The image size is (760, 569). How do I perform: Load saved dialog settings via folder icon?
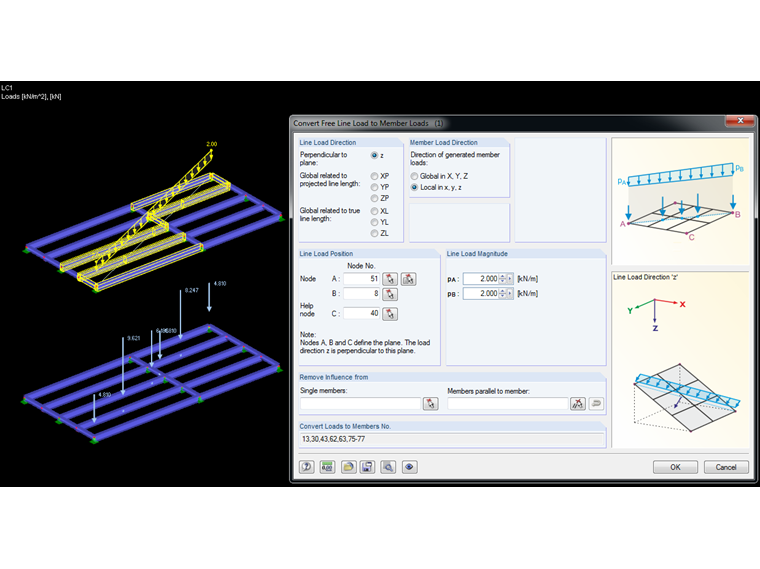[348, 467]
